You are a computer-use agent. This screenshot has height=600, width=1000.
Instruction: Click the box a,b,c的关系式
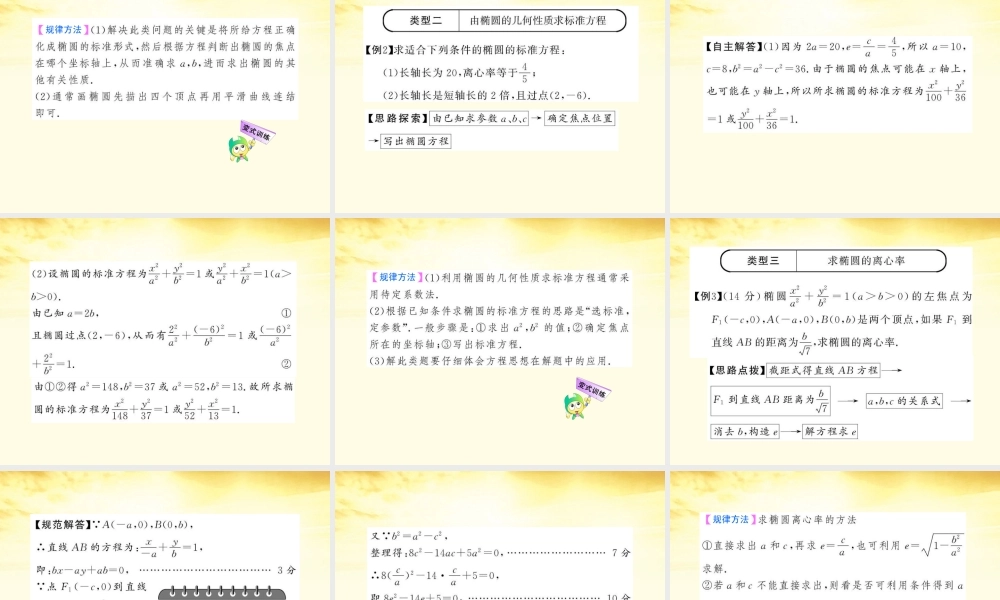(904, 401)
